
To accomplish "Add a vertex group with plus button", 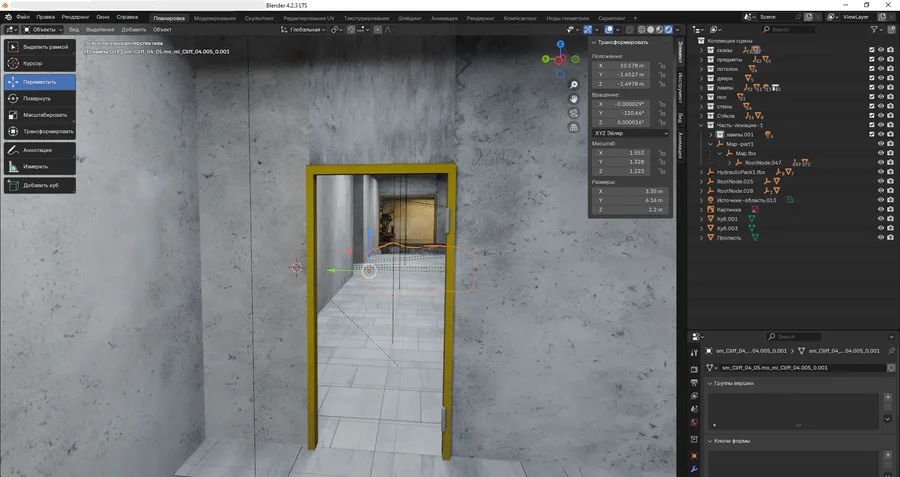I will (x=888, y=397).
